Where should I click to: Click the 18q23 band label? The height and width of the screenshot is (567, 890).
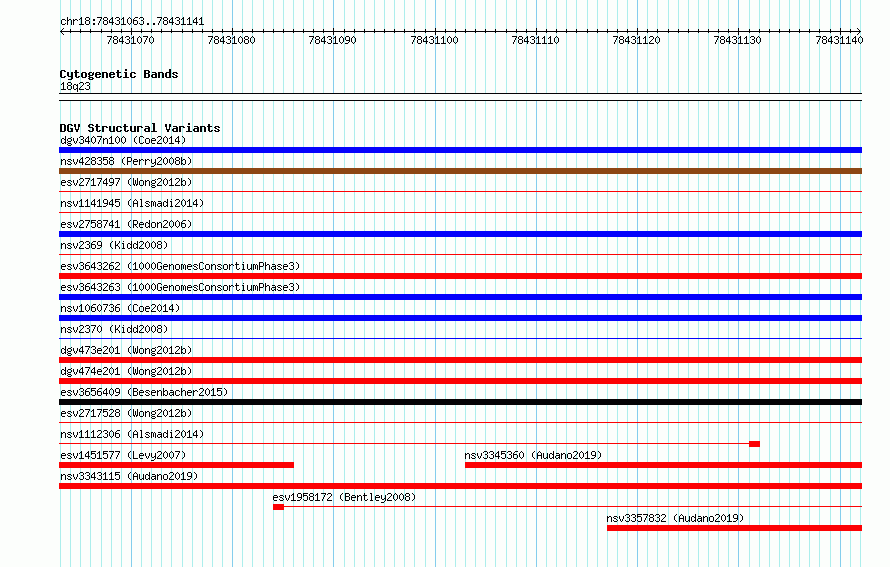tap(75, 86)
